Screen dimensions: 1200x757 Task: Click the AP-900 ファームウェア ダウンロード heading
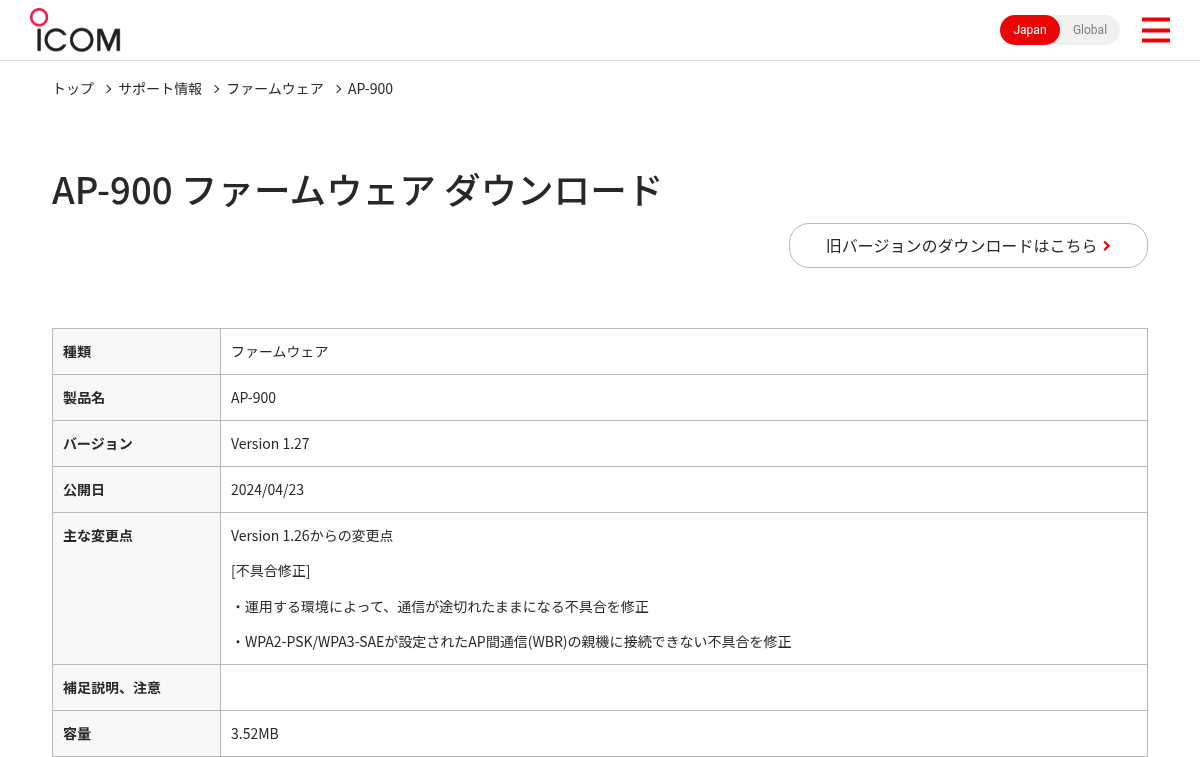pos(357,190)
